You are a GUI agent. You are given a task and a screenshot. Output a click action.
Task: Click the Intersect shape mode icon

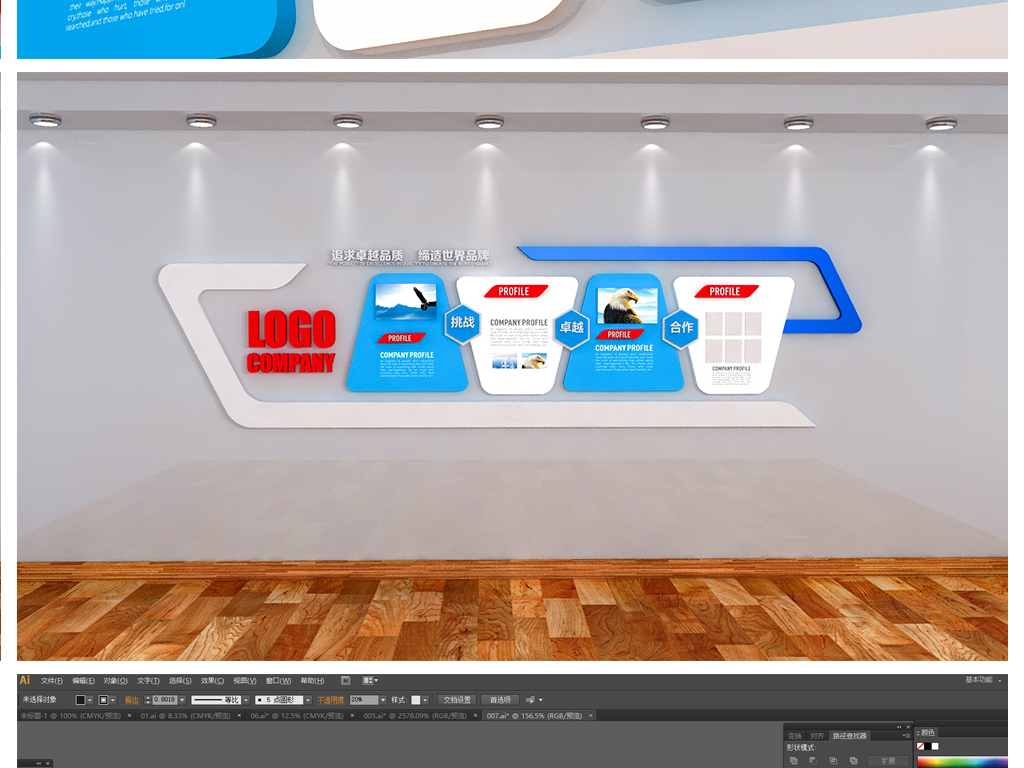[833, 761]
